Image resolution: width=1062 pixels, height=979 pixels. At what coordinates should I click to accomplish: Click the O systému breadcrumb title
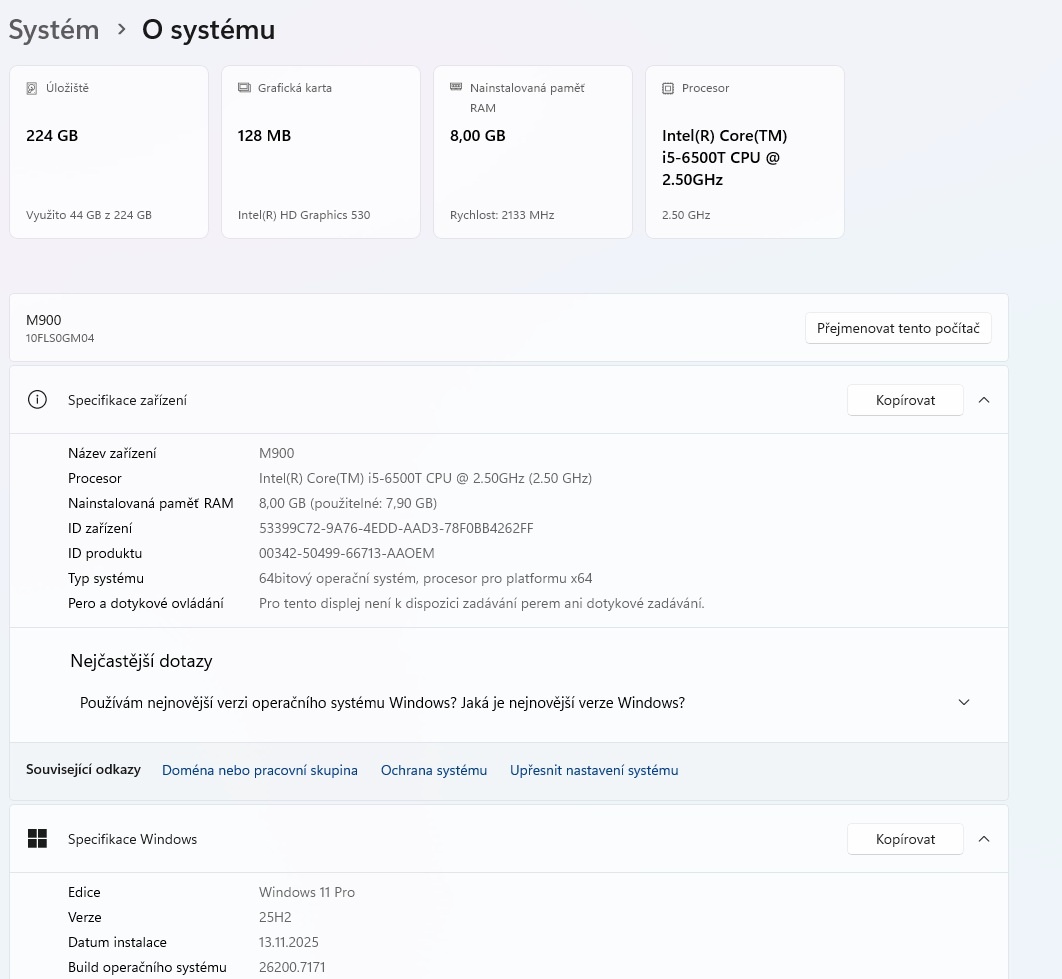click(x=208, y=30)
